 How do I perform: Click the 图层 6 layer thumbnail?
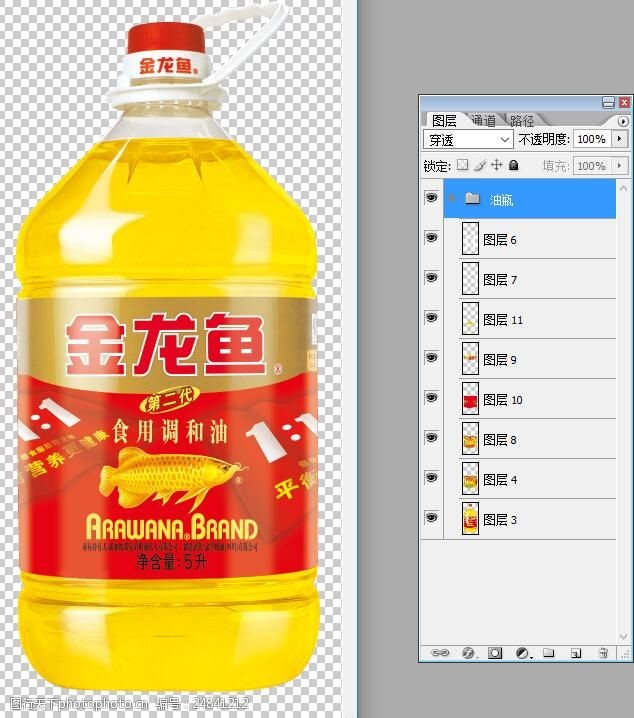(470, 238)
